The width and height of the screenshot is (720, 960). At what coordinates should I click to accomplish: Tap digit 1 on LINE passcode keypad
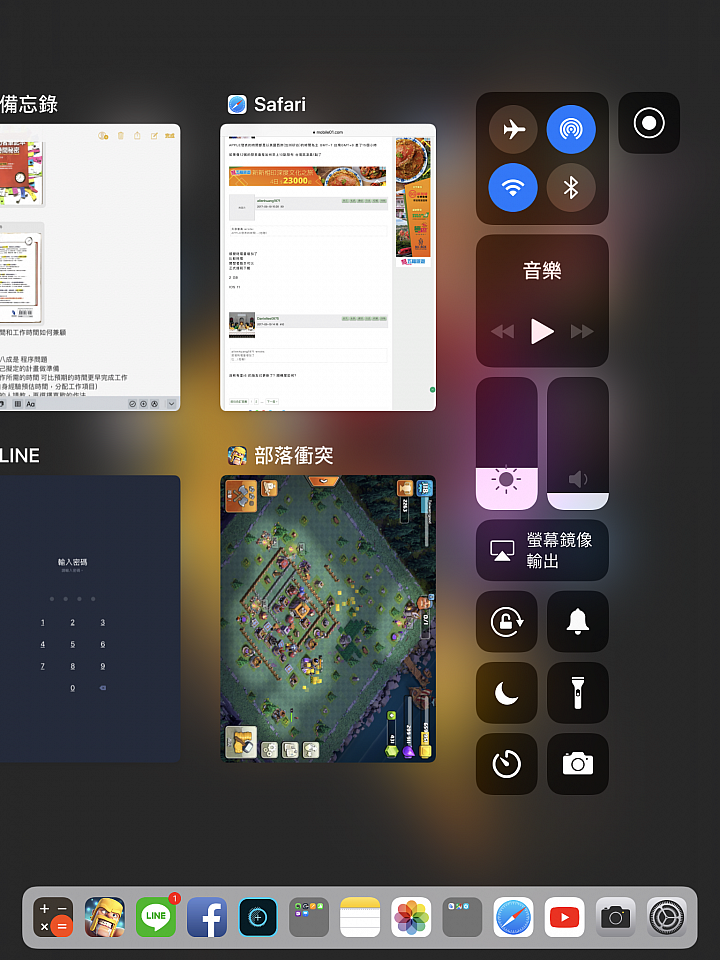(42, 622)
